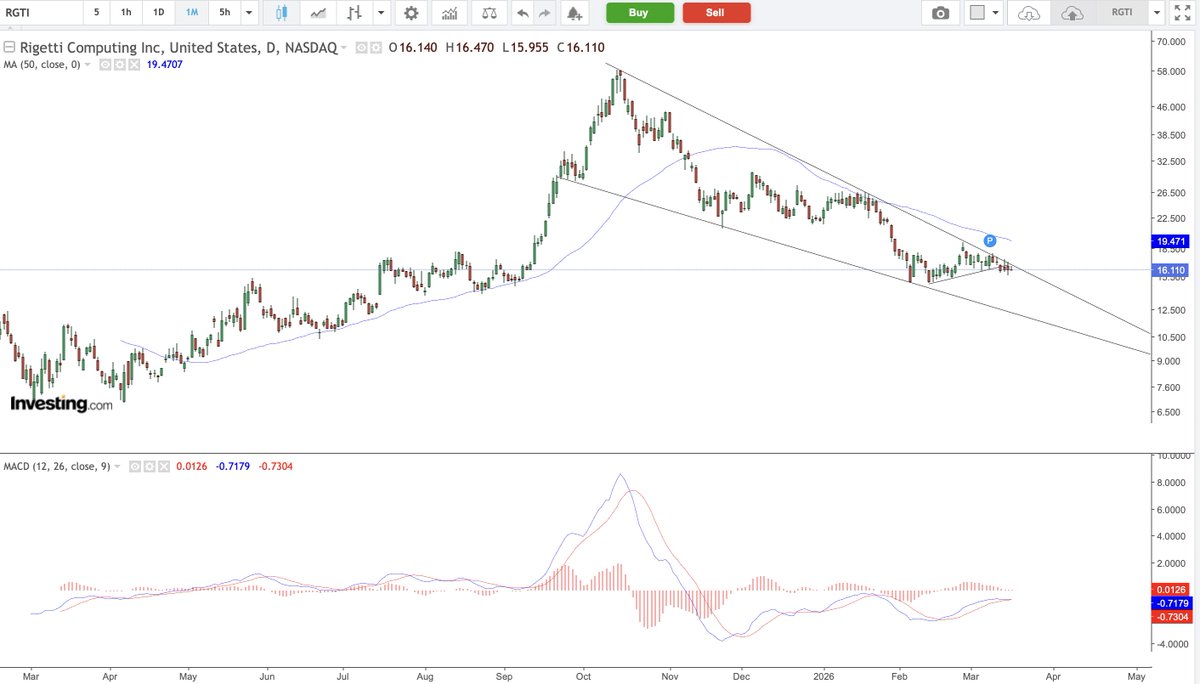This screenshot has width=1200, height=684.
Task: Select the 5h interval
Action: click(x=224, y=13)
